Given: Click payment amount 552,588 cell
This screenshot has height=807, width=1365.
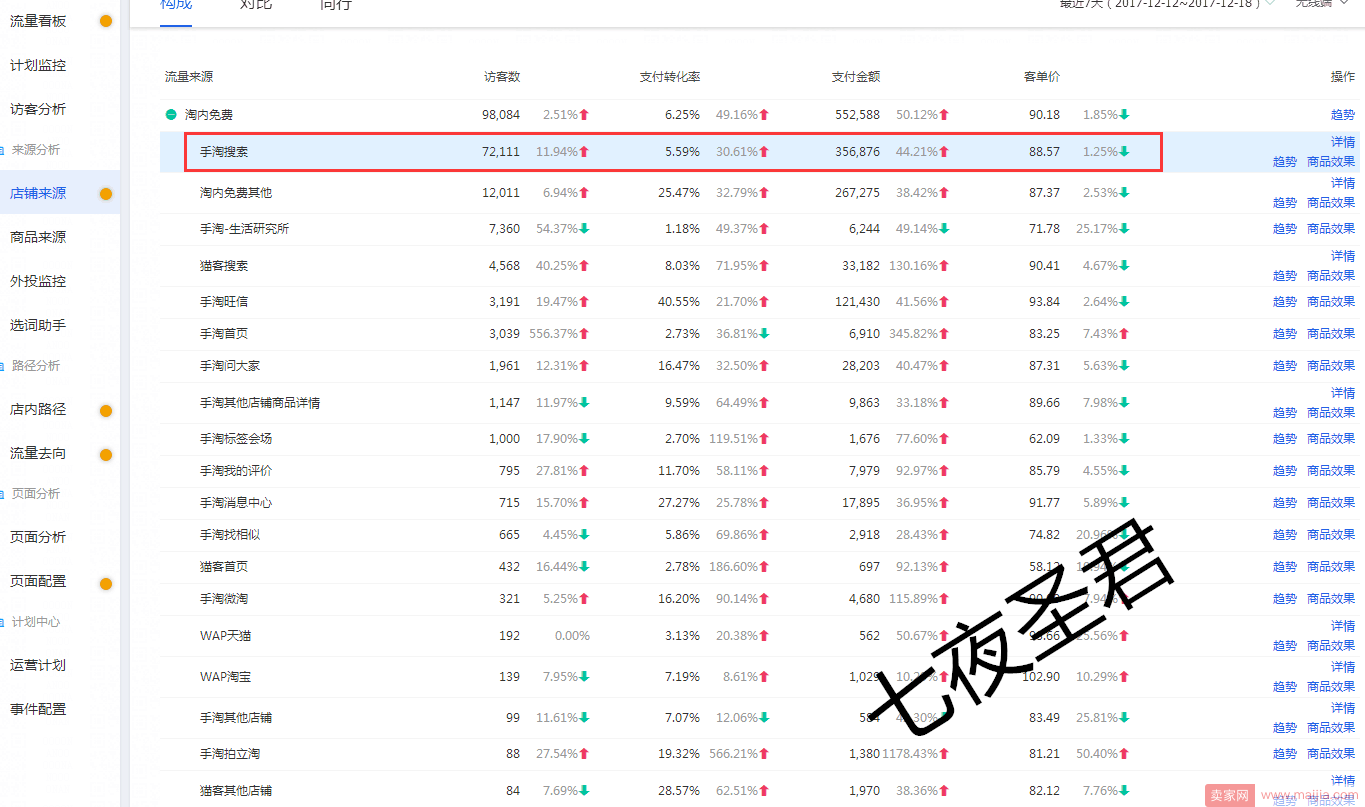Looking at the screenshot, I should pos(858,115).
